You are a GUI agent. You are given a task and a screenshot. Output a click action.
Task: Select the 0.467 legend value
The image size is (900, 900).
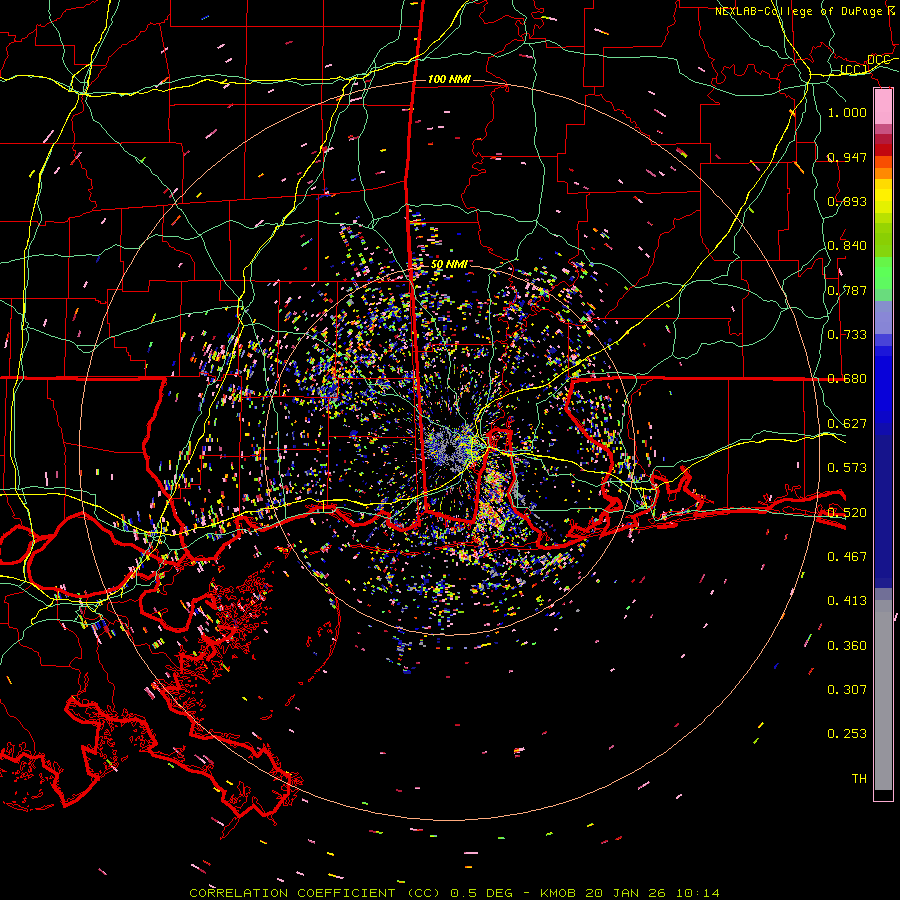click(x=847, y=557)
